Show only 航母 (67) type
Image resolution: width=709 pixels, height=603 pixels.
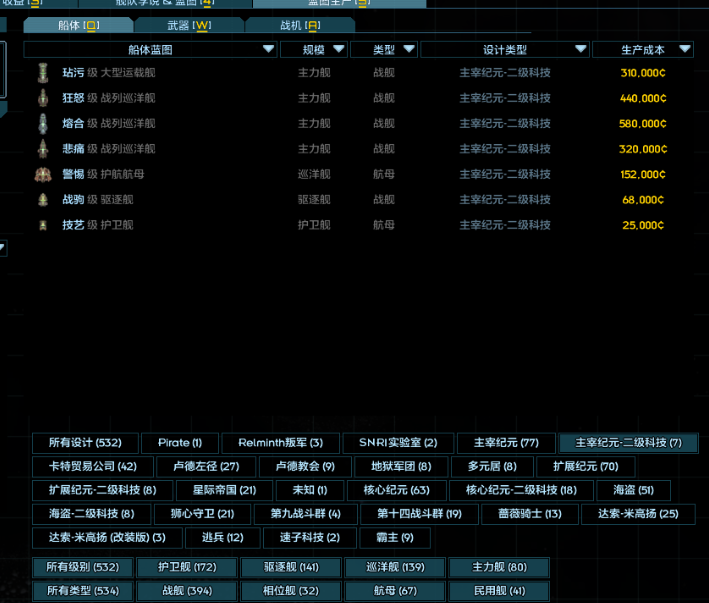coord(395,591)
